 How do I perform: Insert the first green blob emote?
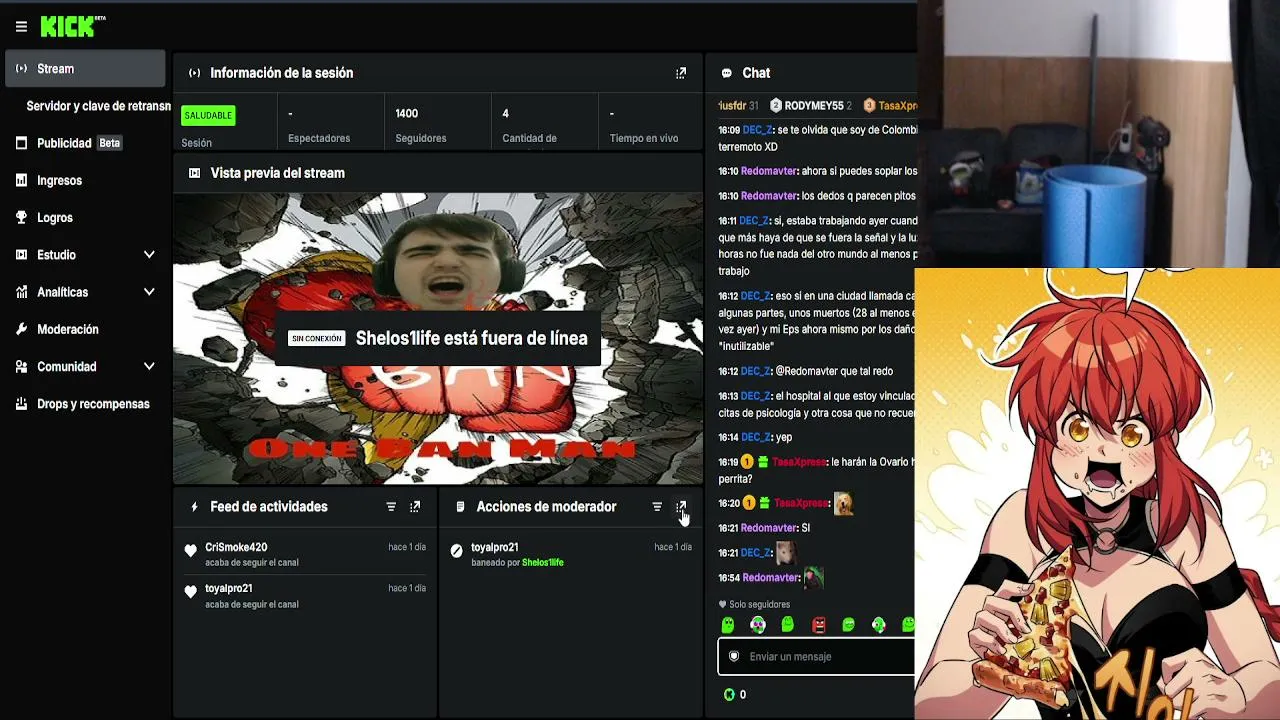coord(728,625)
